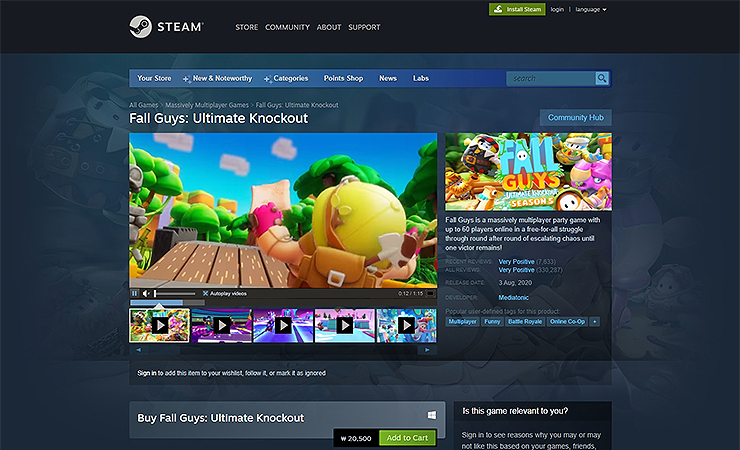Viewport: 740px width, 450px height.
Task: Expand the language dropdown
Action: (x=590, y=9)
